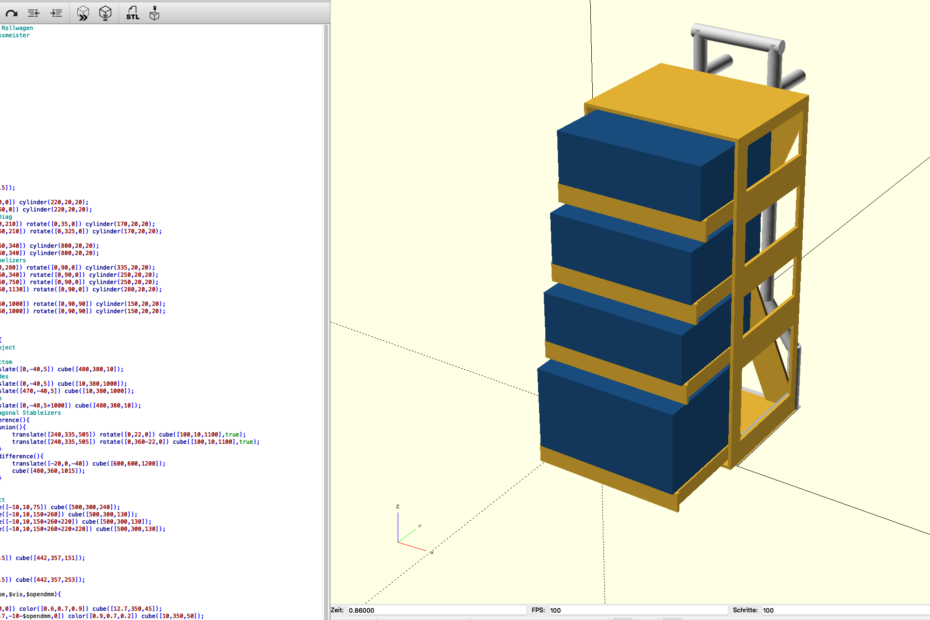Run Preview with the cube arrows icon

pos(83,13)
